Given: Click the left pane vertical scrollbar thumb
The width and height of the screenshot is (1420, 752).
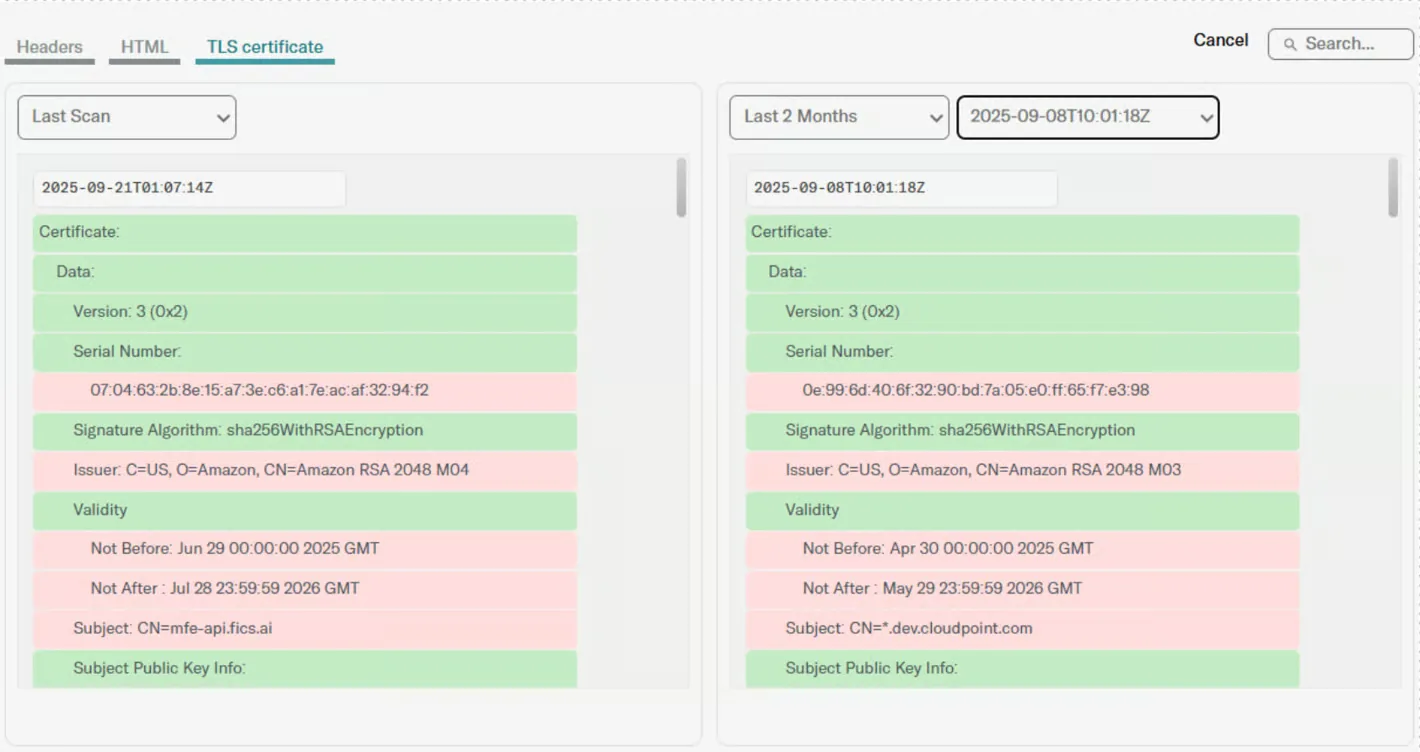Looking at the screenshot, I should tap(681, 187).
